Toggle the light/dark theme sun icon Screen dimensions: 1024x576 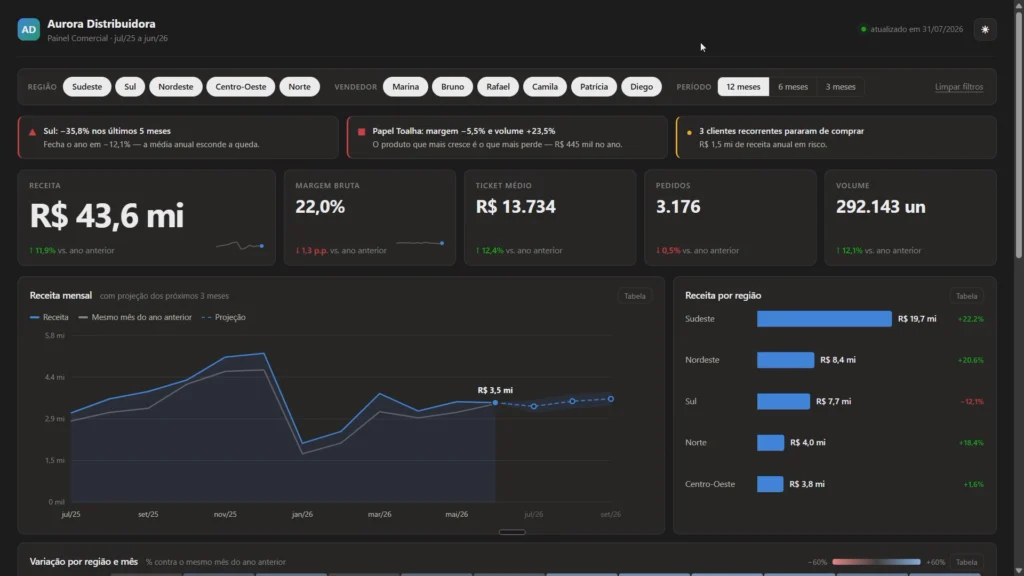[985, 29]
